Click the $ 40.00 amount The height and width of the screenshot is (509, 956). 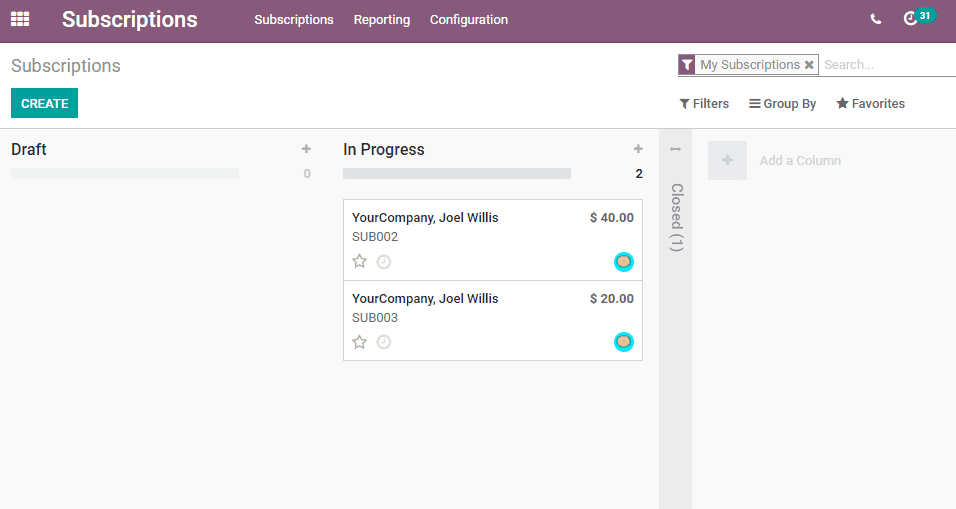click(612, 218)
